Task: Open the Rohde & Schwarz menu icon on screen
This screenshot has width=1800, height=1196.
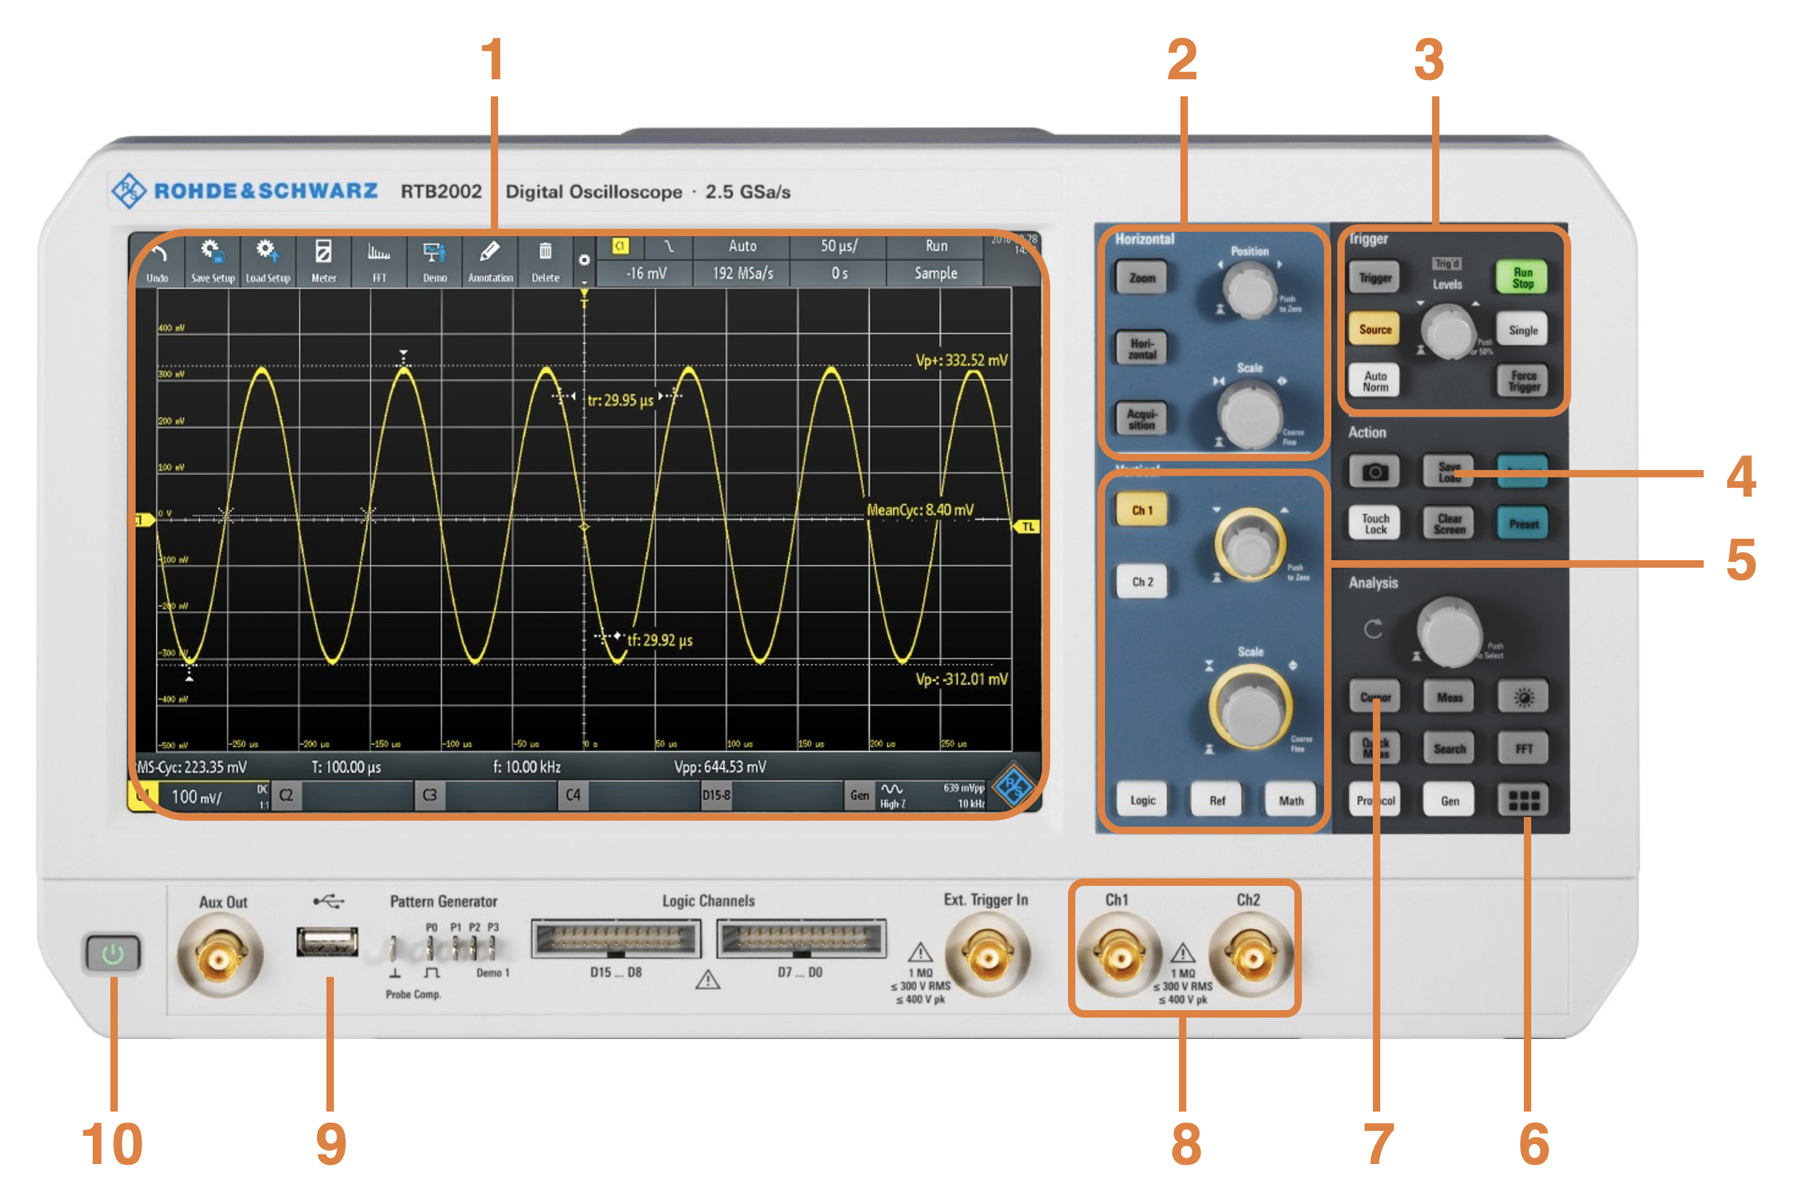Action: point(1013,786)
